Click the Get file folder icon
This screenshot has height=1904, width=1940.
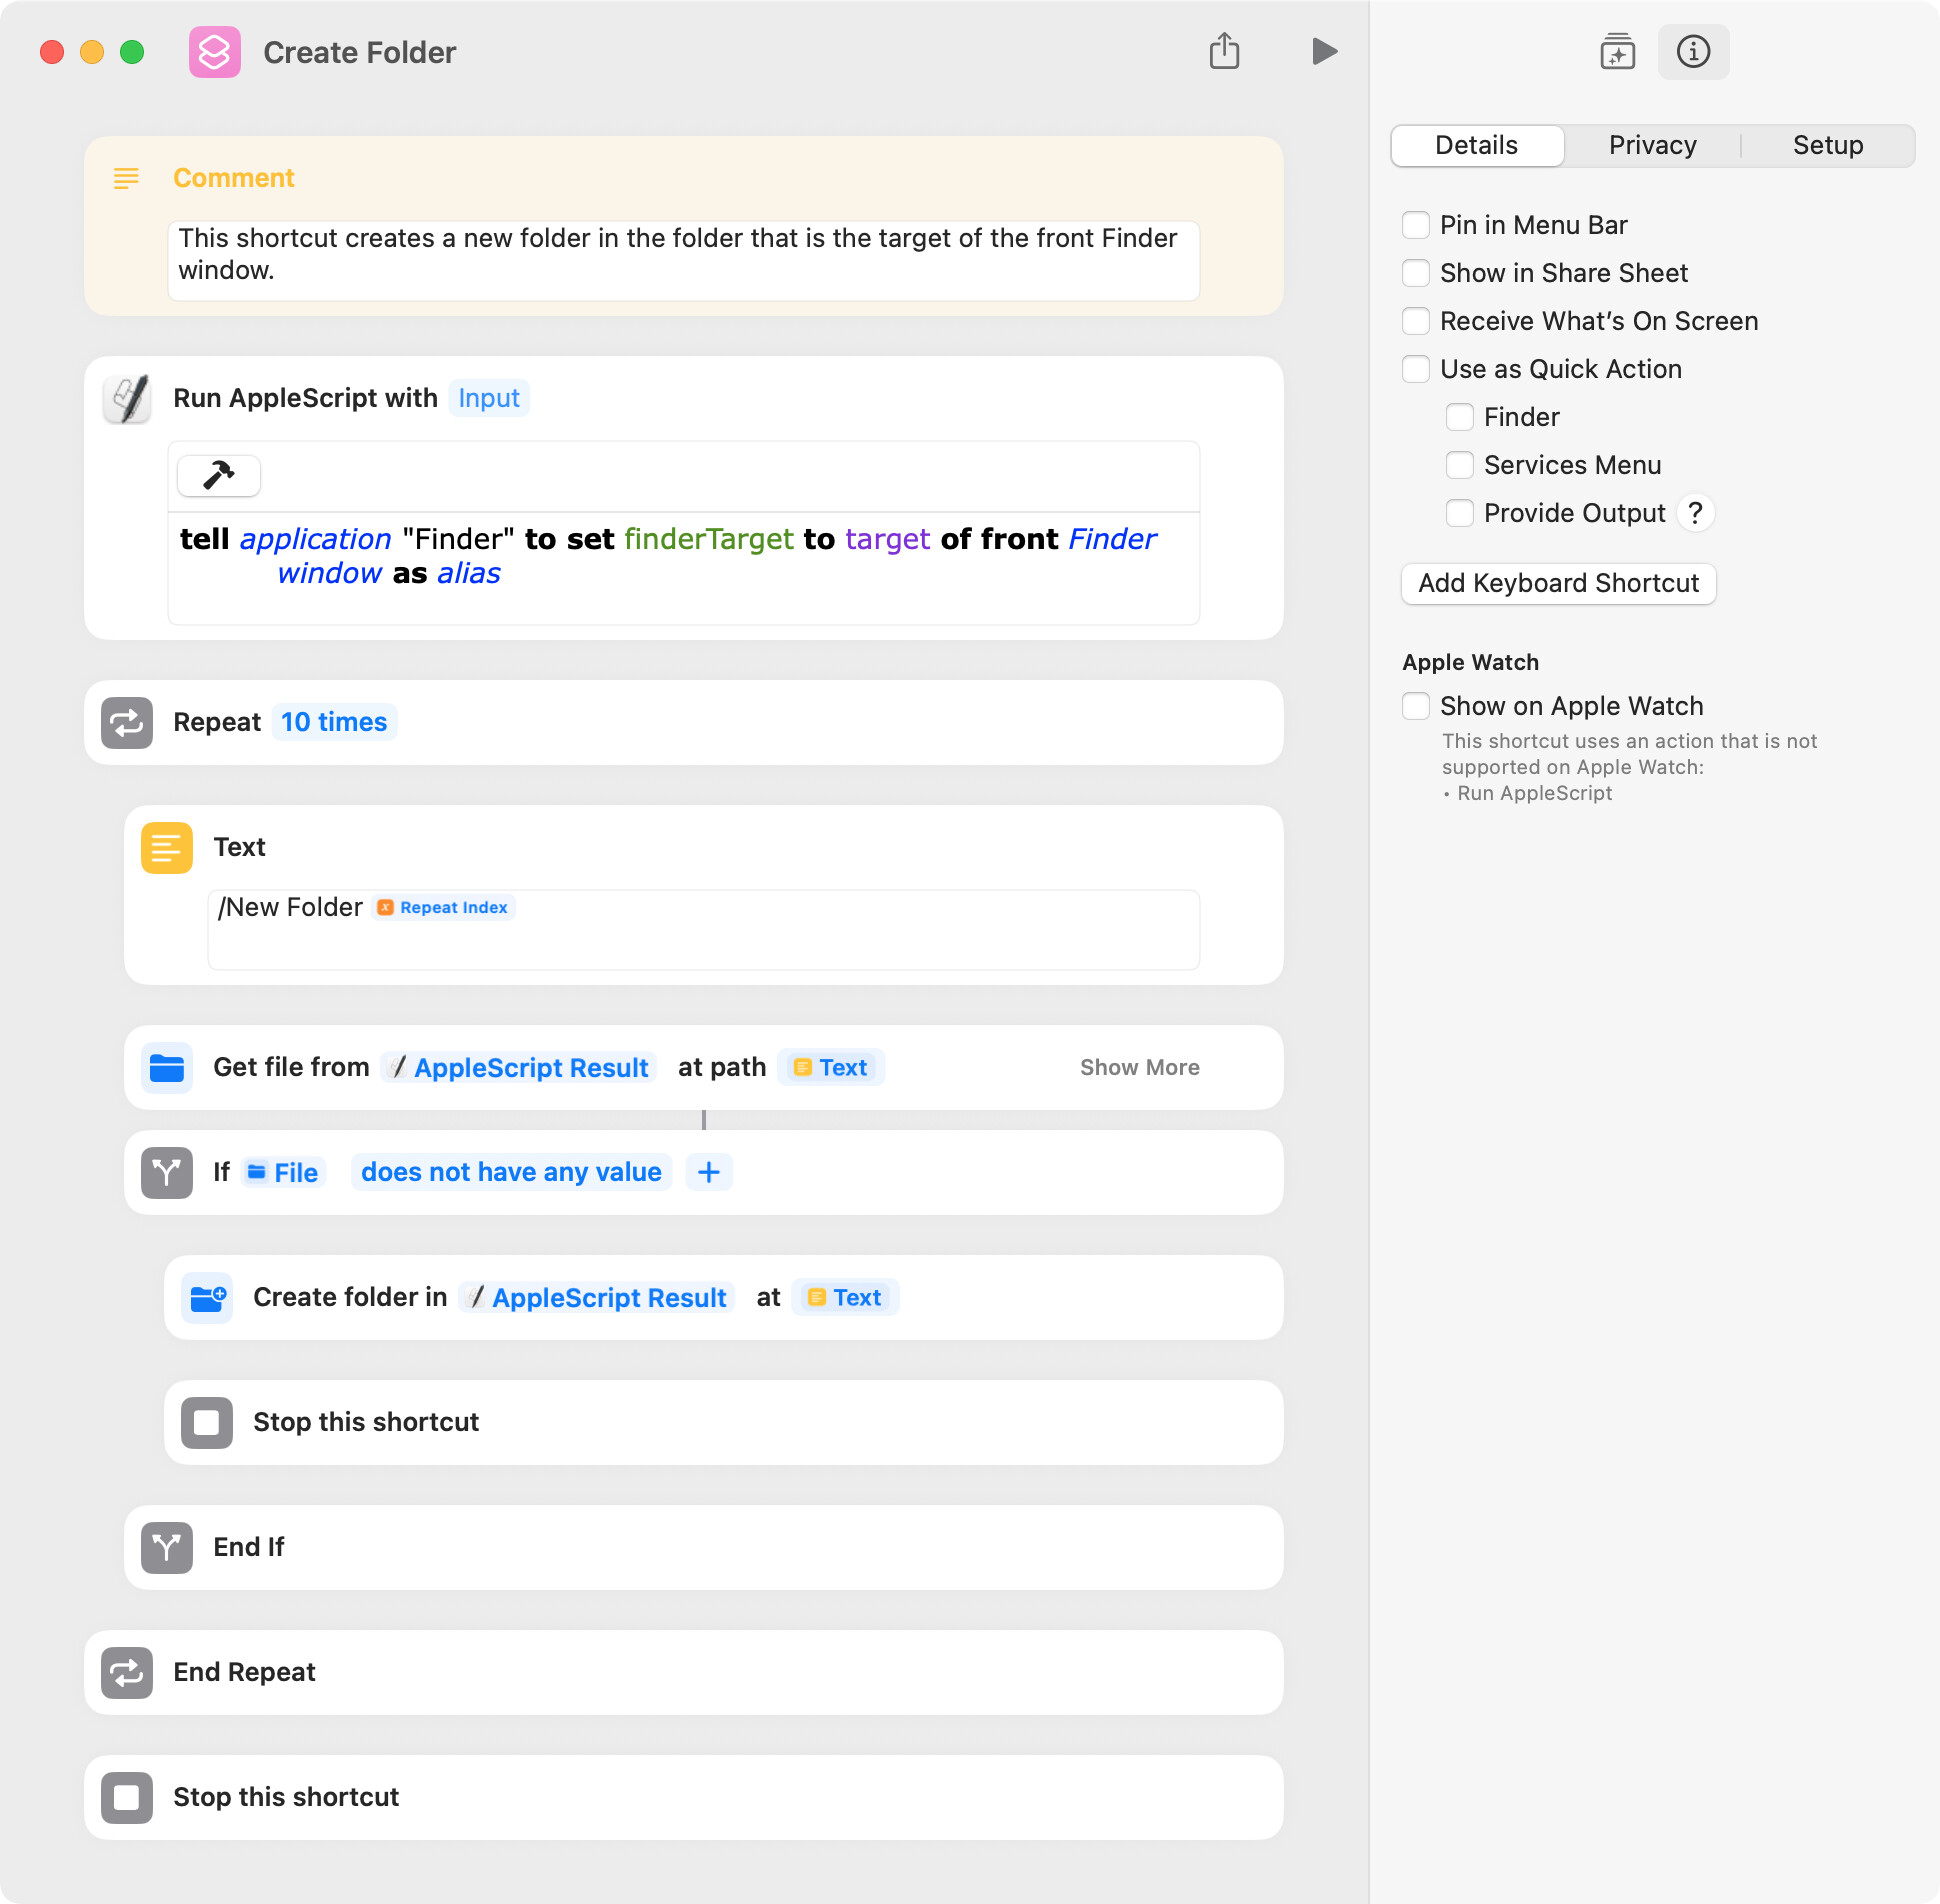pos(167,1067)
